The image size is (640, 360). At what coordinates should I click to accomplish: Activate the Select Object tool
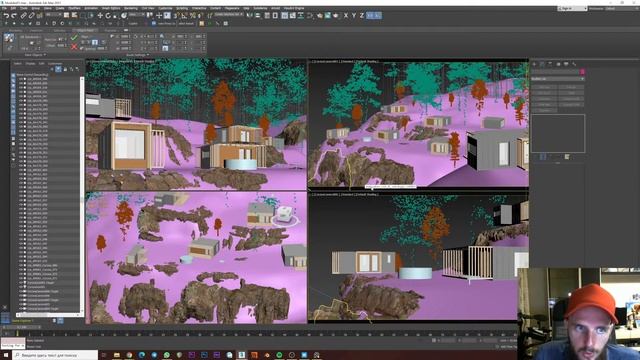(x=66, y=15)
